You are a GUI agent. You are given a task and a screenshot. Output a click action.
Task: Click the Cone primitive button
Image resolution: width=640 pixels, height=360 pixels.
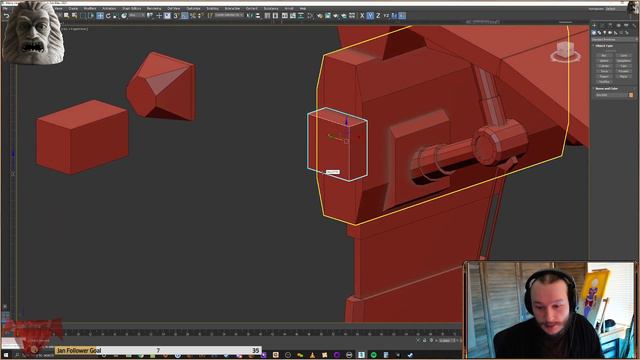pyautogui.click(x=623, y=55)
